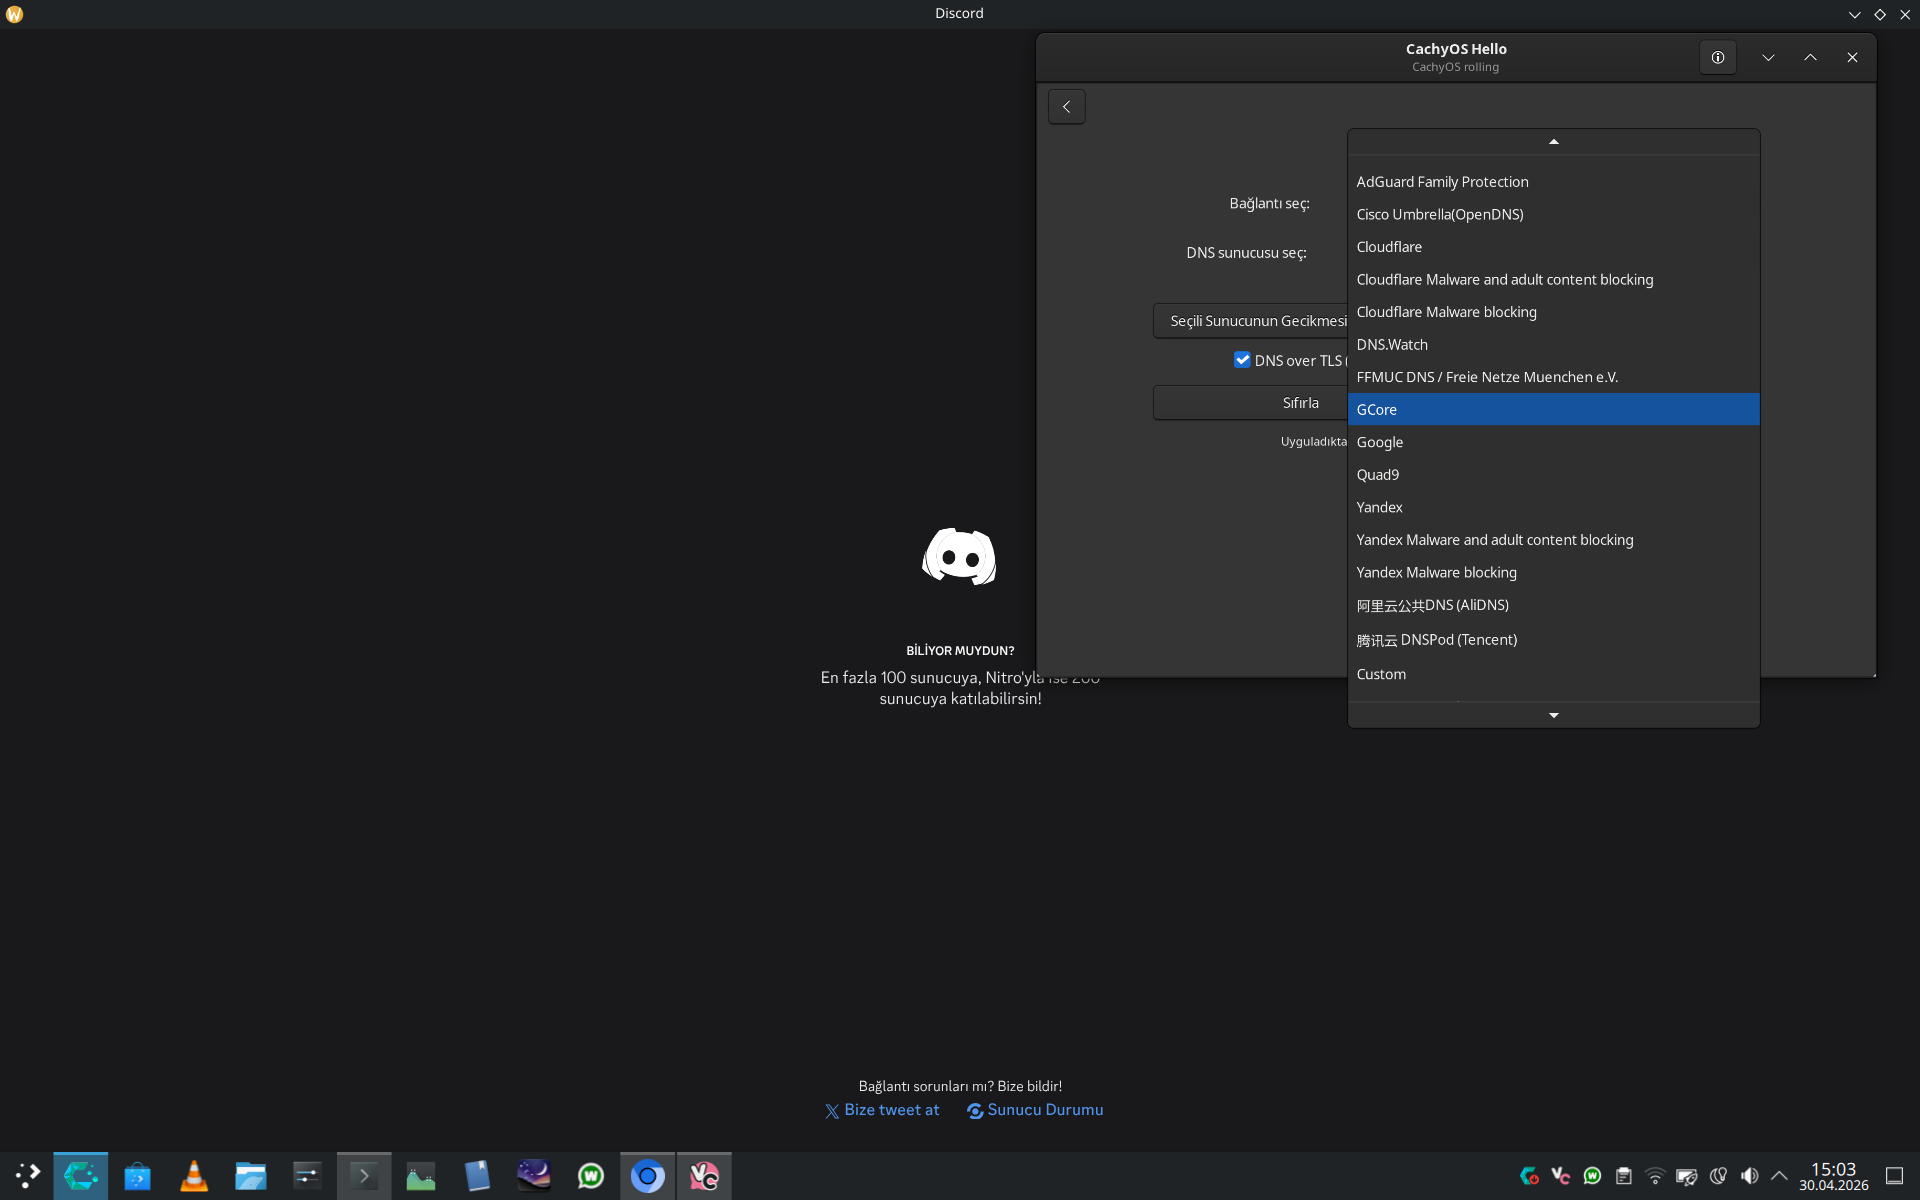Click the BİLİYOR MUYDUN? heading in Discord
This screenshot has height=1200, width=1920.
(x=960, y=650)
